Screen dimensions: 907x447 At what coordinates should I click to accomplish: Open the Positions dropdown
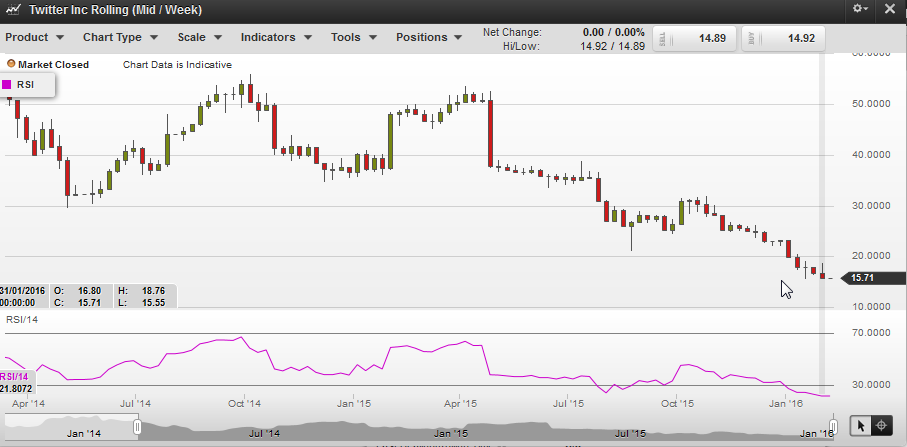click(429, 37)
